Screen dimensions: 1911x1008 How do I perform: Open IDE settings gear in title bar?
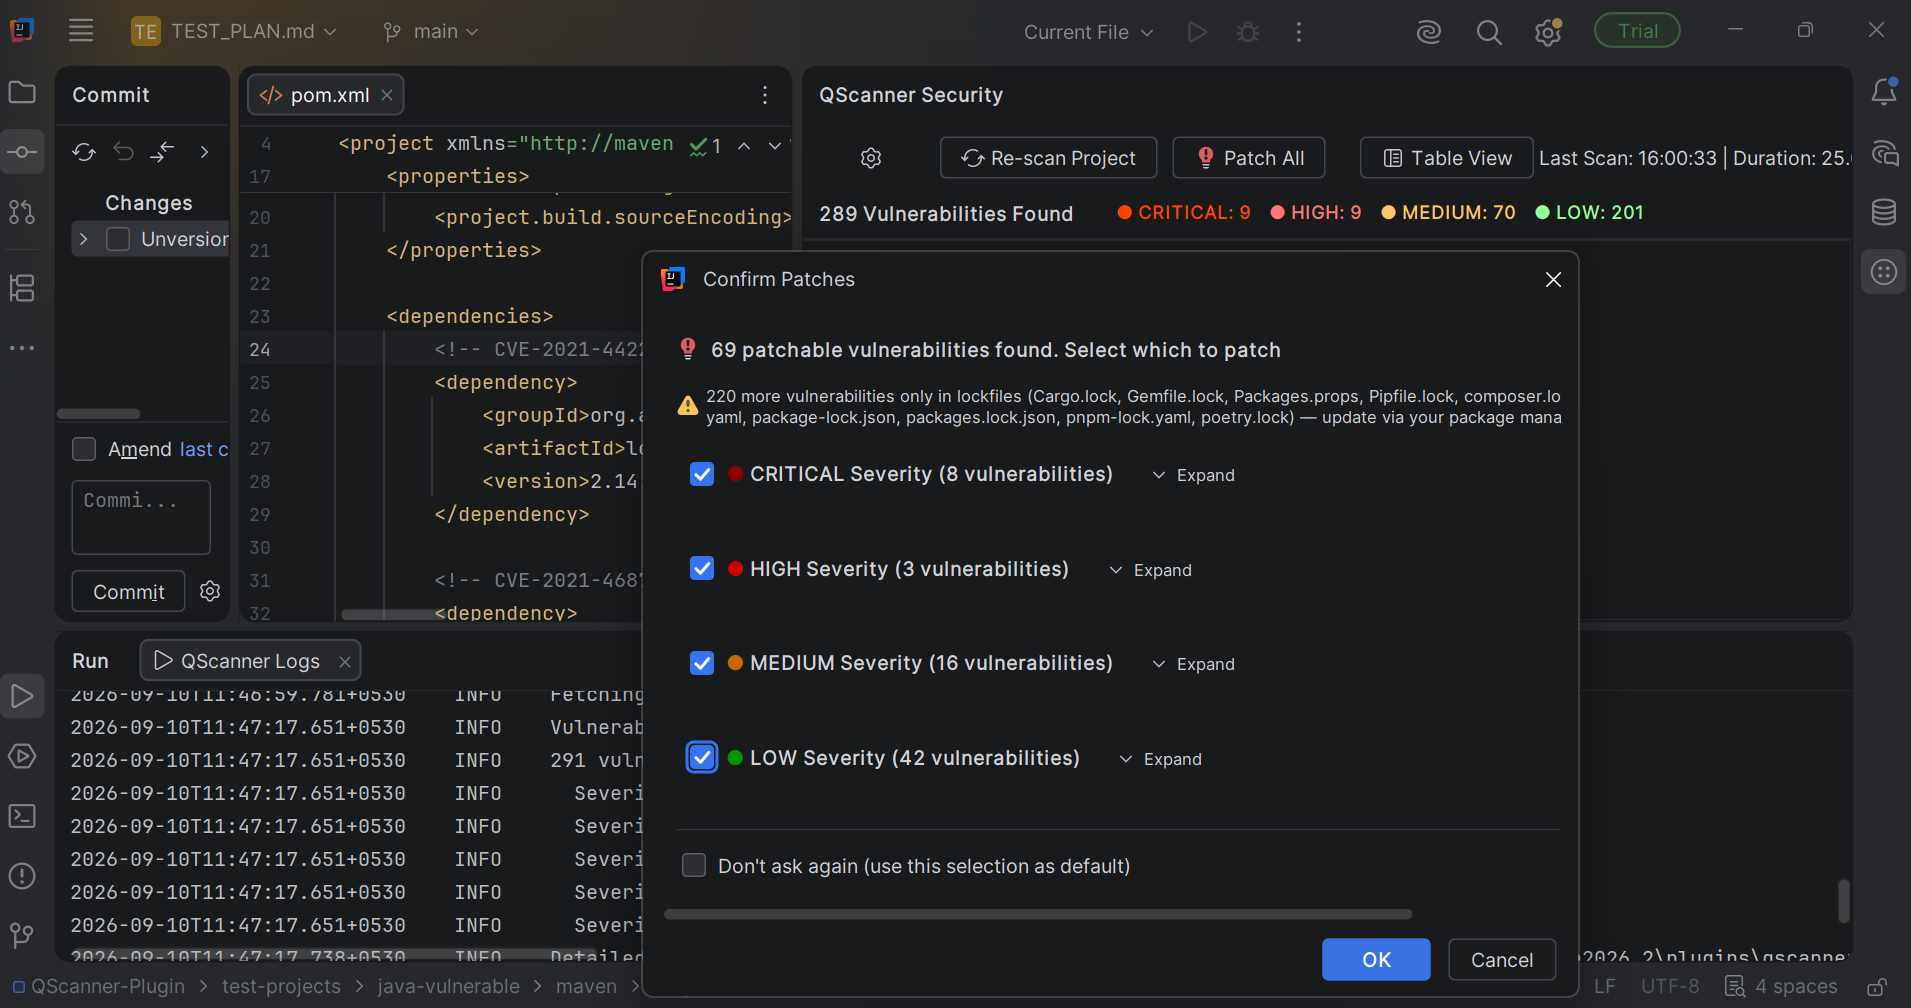1548,32
